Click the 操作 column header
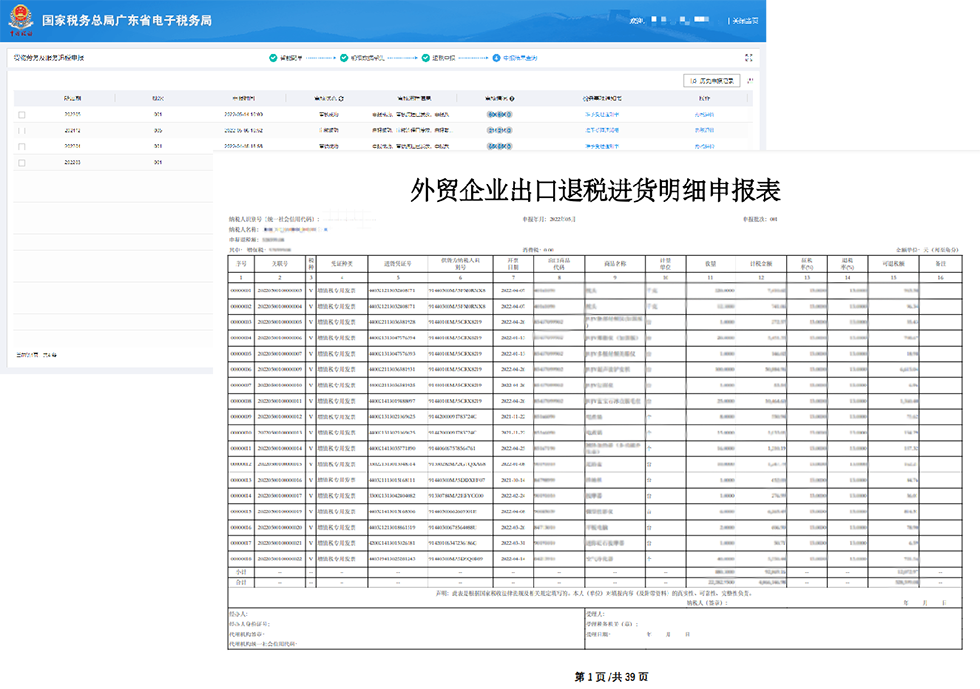The height and width of the screenshot is (689, 980). coord(704,98)
